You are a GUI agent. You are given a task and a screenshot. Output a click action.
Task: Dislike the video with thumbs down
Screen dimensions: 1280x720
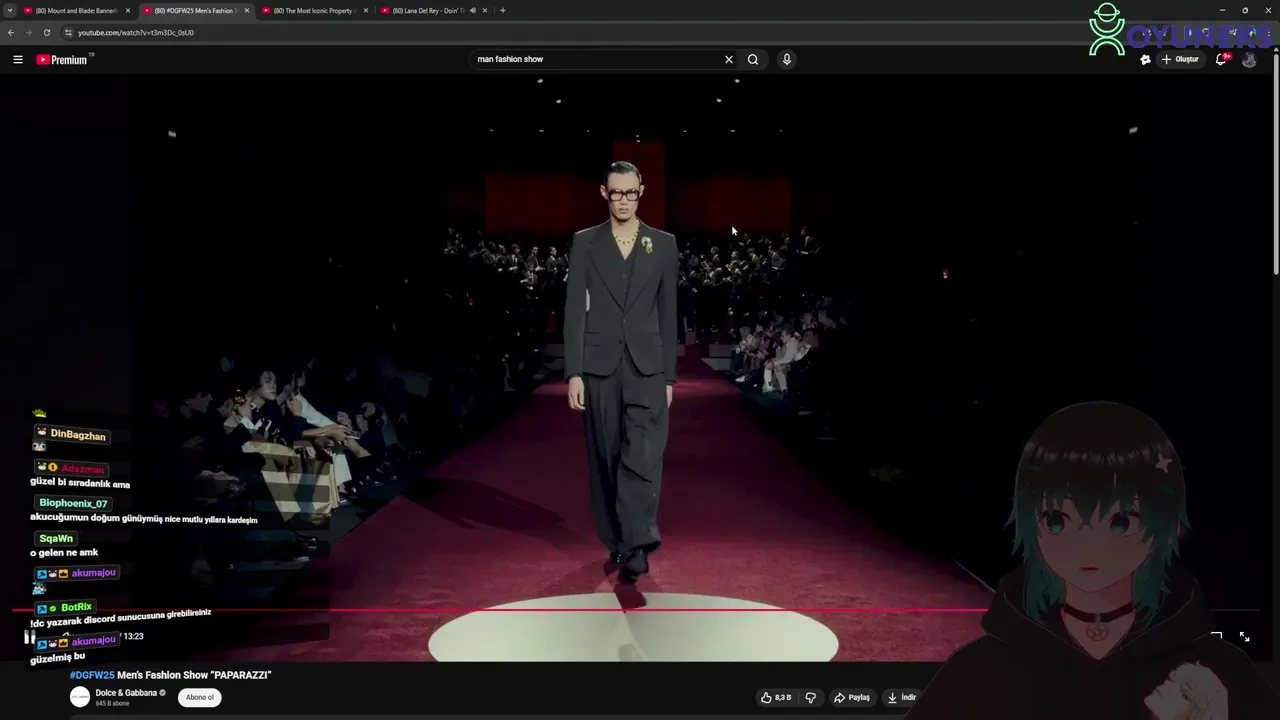click(811, 697)
